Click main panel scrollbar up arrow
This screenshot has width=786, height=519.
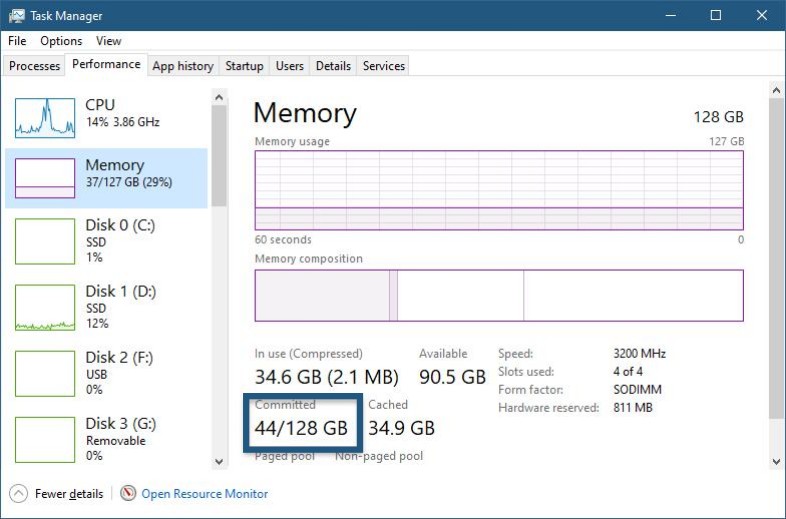776,90
